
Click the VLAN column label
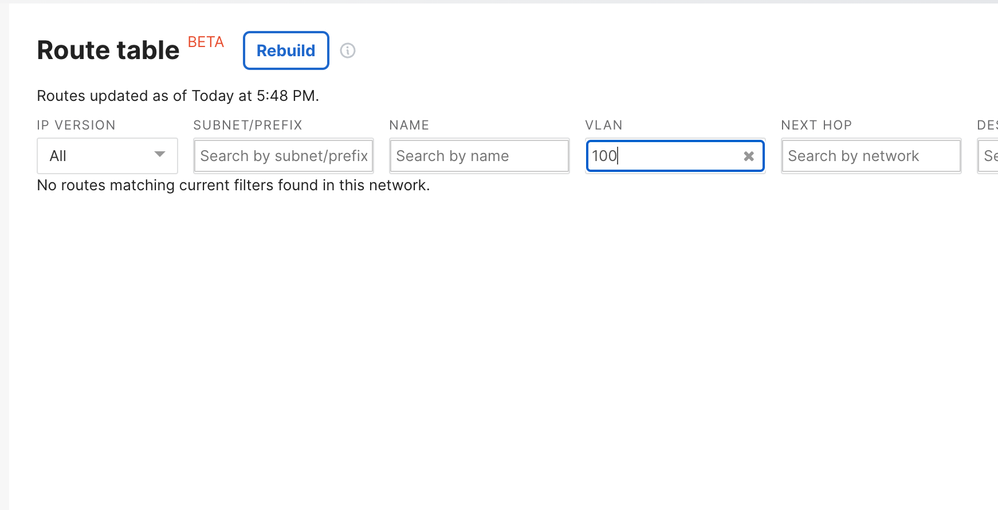click(x=604, y=125)
